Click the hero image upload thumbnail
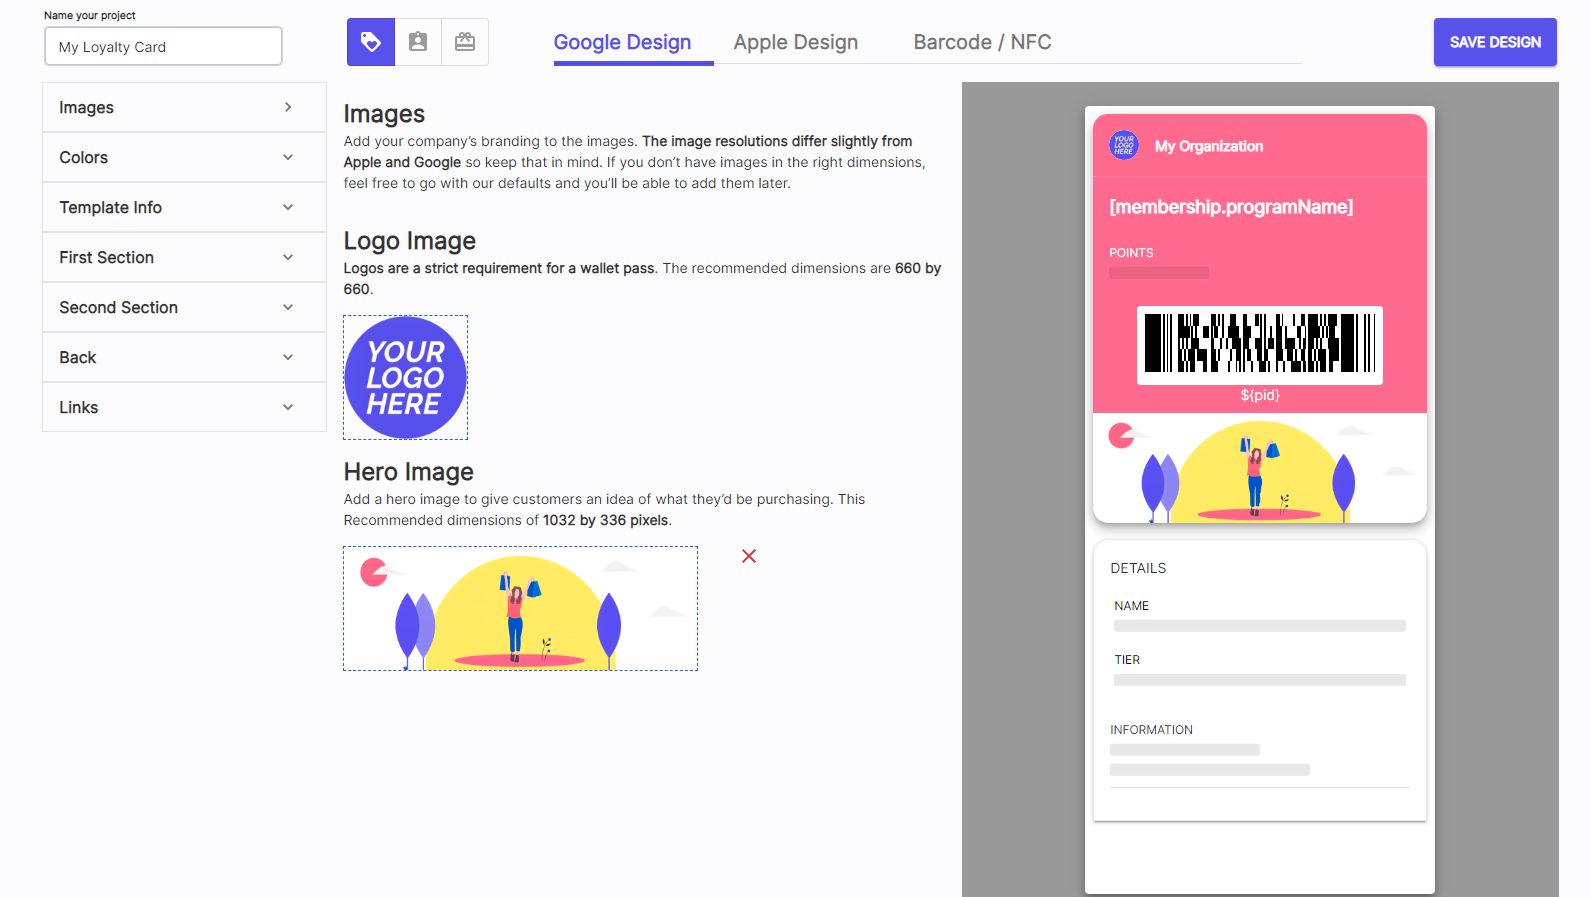The height and width of the screenshot is (897, 1591). (x=520, y=609)
